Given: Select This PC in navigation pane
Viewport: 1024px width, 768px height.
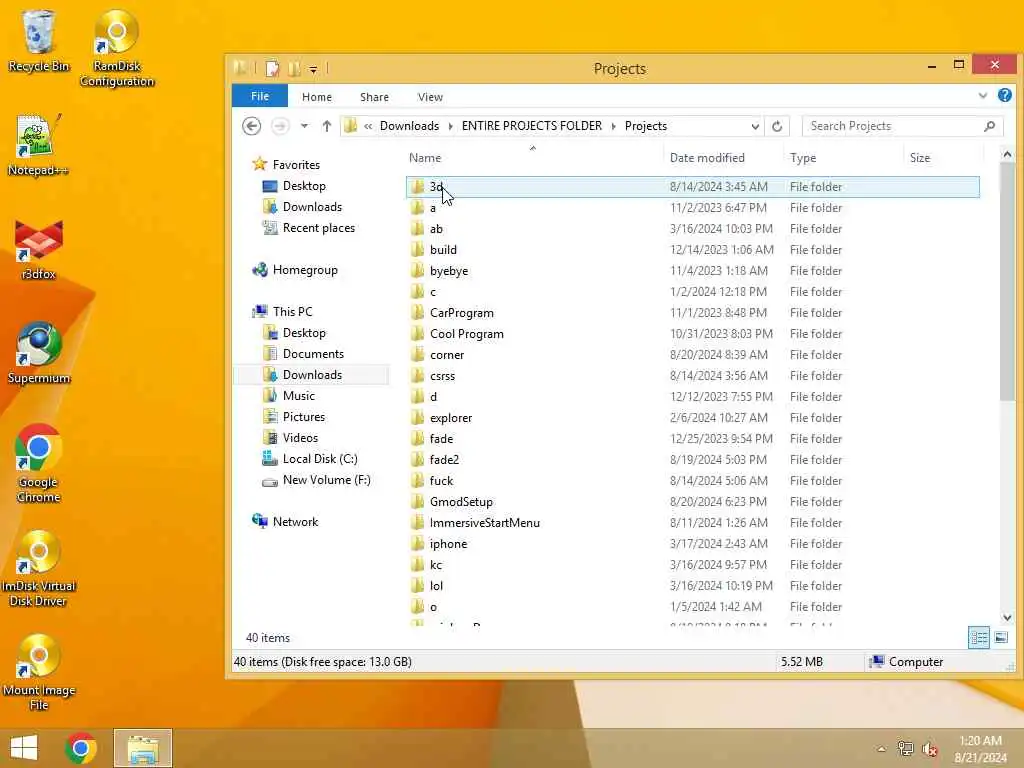Looking at the screenshot, I should click(x=283, y=312).
